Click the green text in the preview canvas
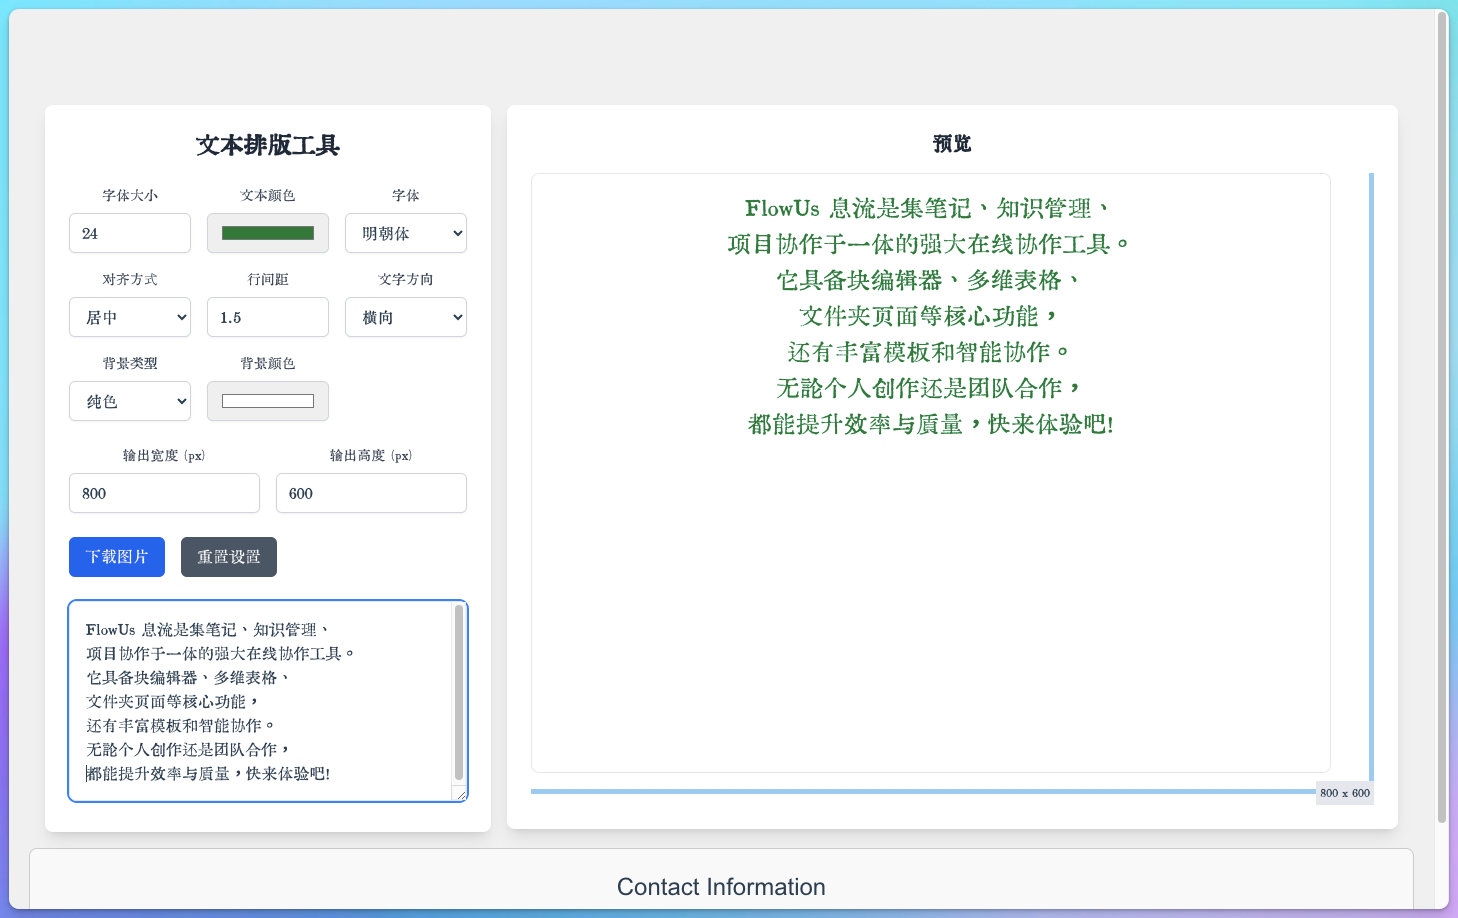1458x918 pixels. [x=930, y=316]
